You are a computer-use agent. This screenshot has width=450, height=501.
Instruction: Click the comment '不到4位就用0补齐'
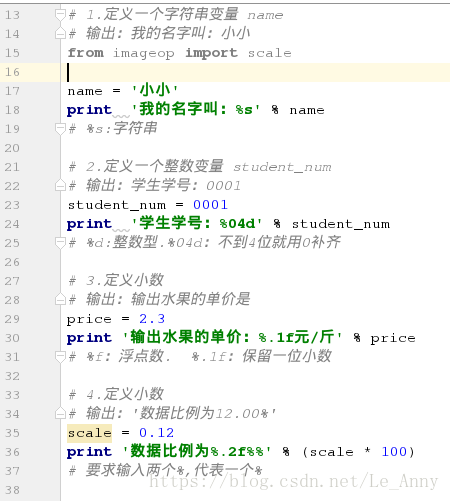tap(279, 242)
